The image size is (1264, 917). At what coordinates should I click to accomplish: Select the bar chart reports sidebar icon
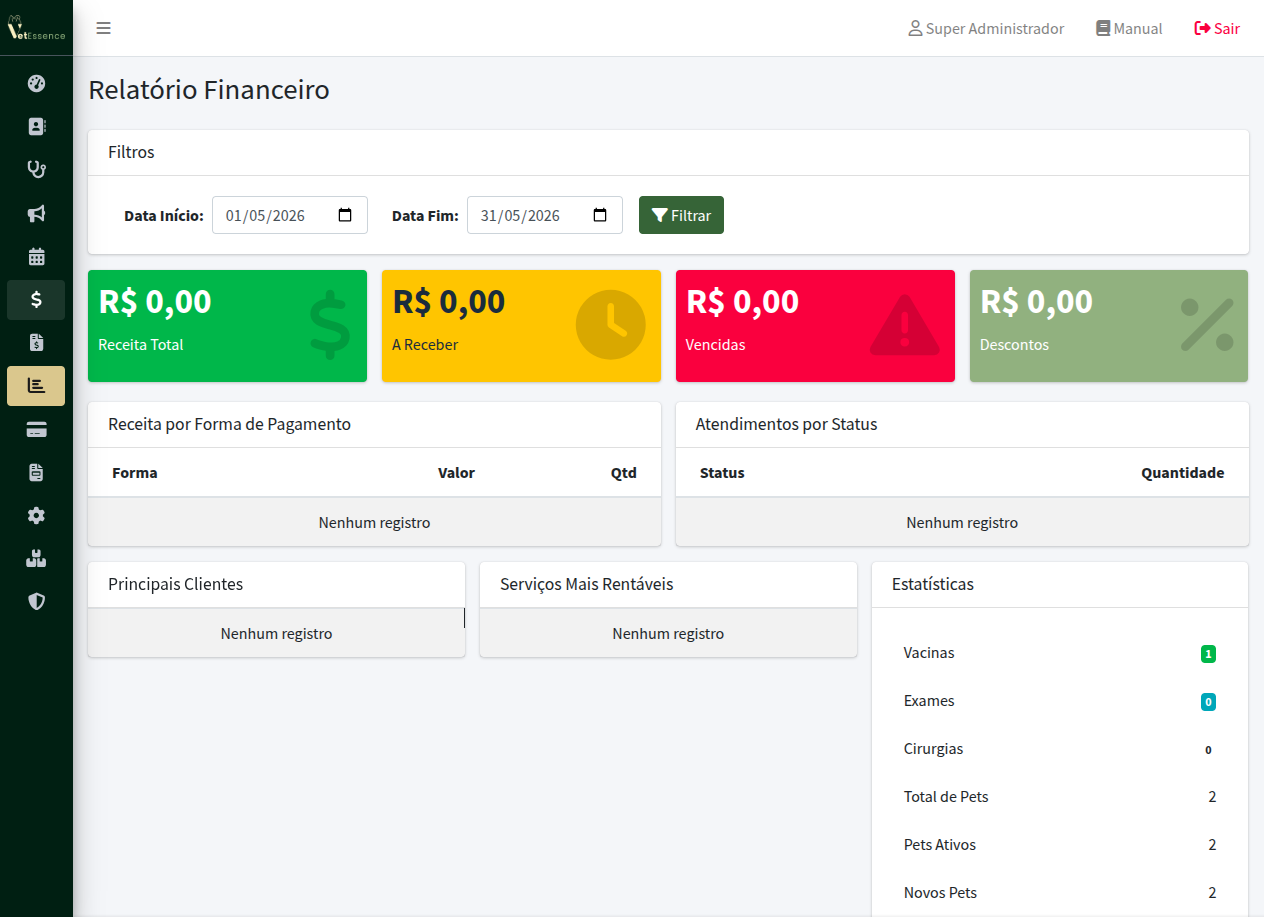pyautogui.click(x=36, y=385)
